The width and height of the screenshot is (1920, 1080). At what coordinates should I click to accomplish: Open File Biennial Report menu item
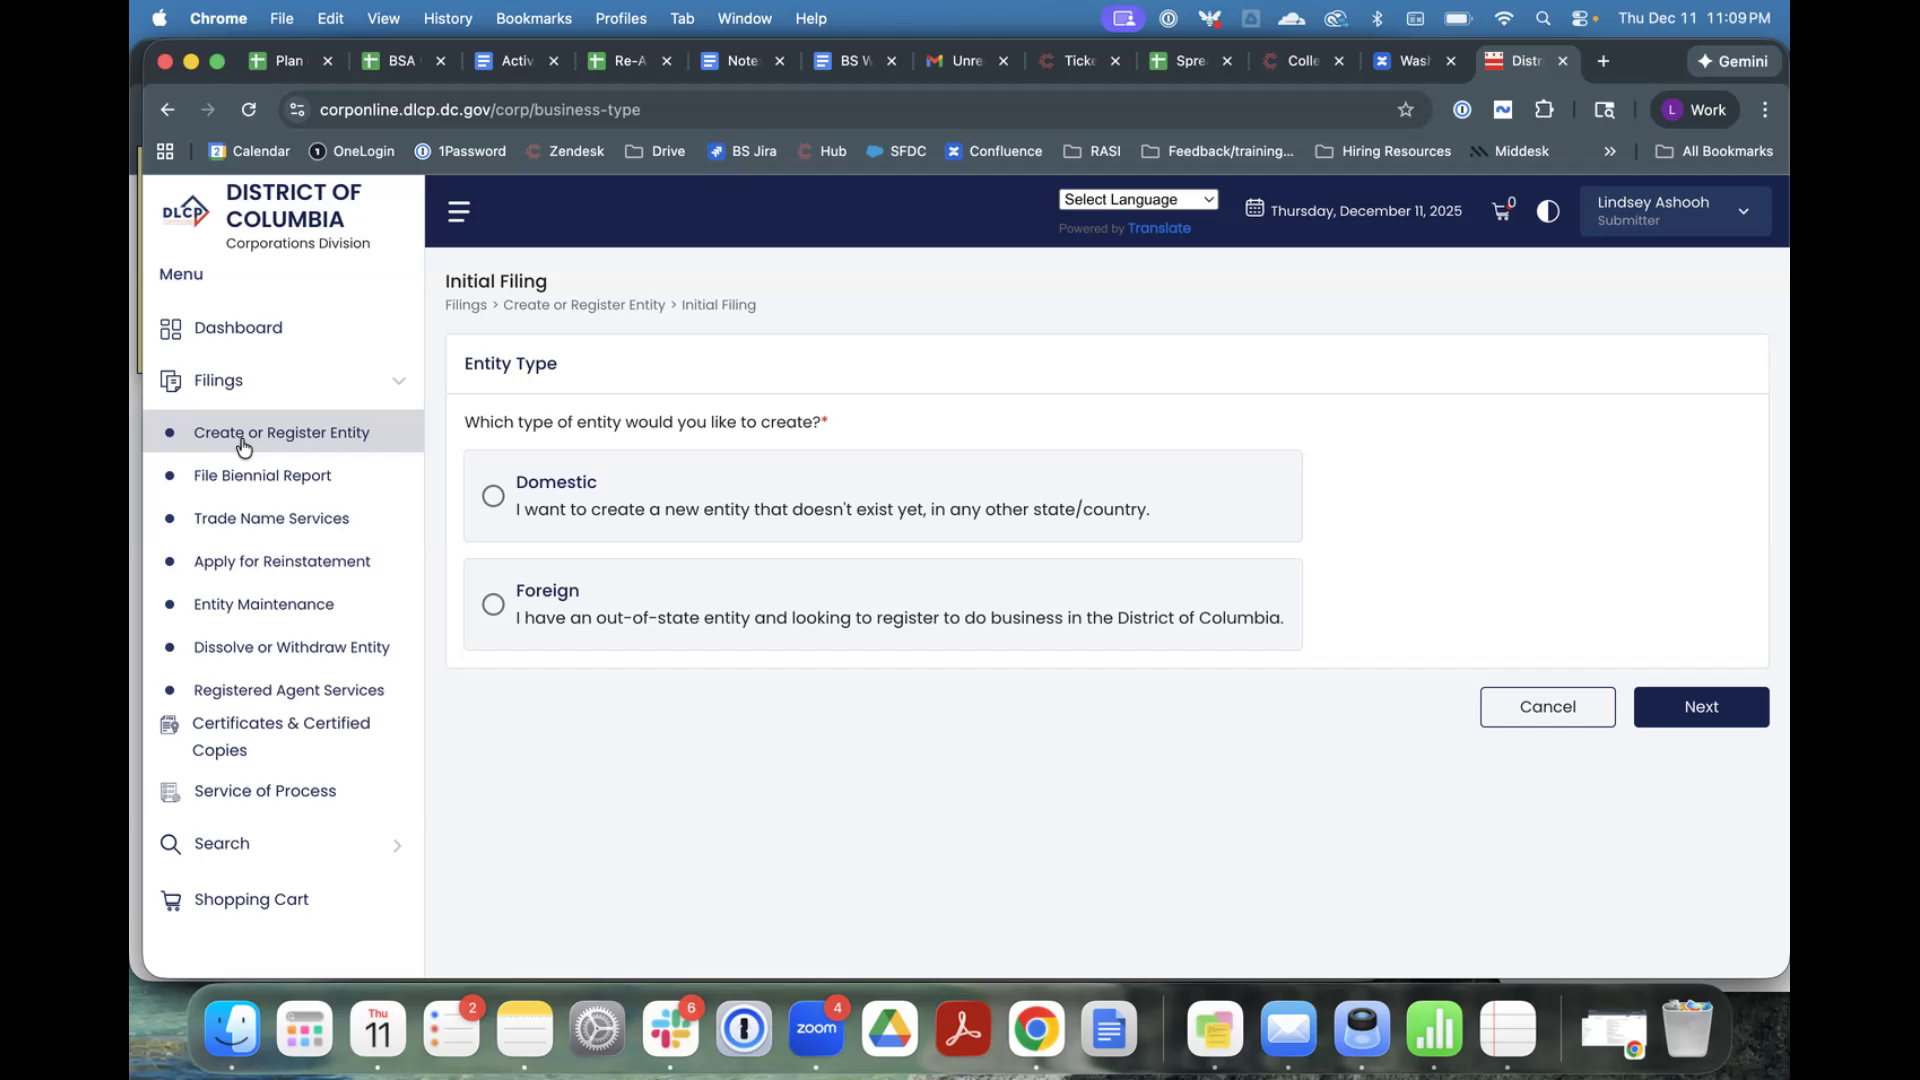[x=262, y=476]
